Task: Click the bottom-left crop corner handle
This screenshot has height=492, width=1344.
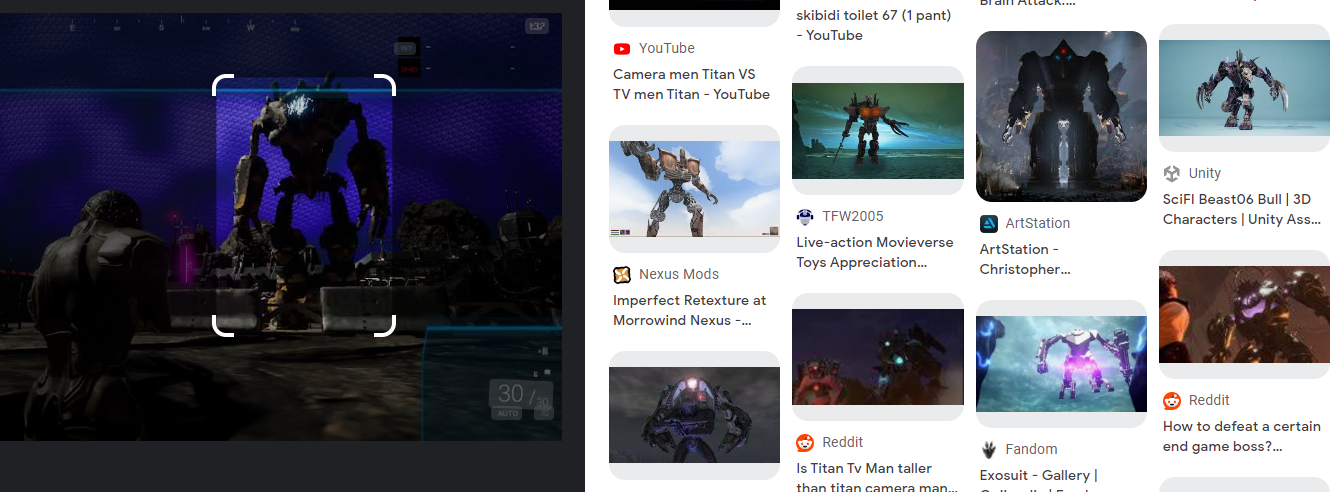Action: click(224, 326)
